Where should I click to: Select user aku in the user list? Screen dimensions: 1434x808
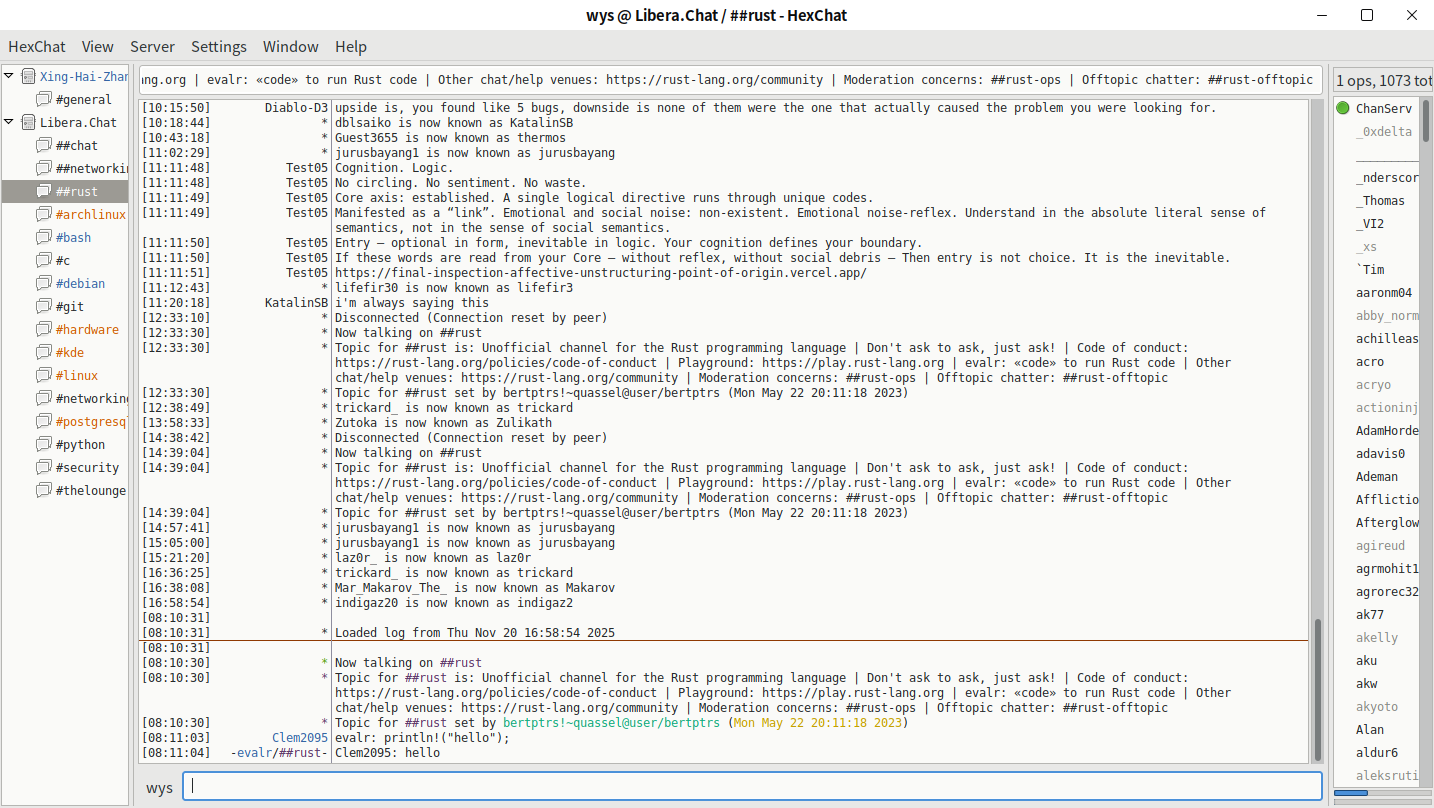1366,660
